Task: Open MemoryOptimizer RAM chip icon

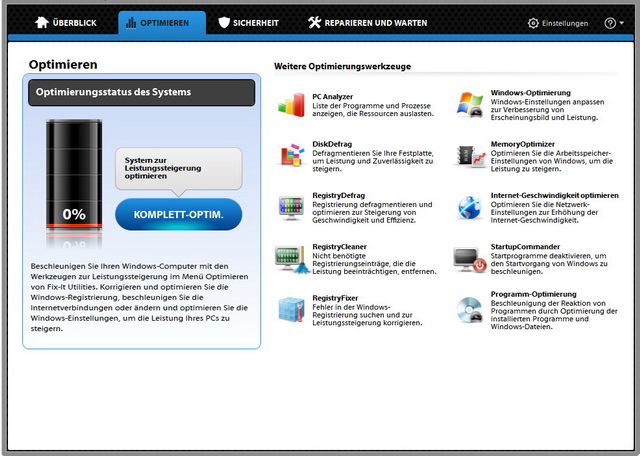Action: [471, 156]
